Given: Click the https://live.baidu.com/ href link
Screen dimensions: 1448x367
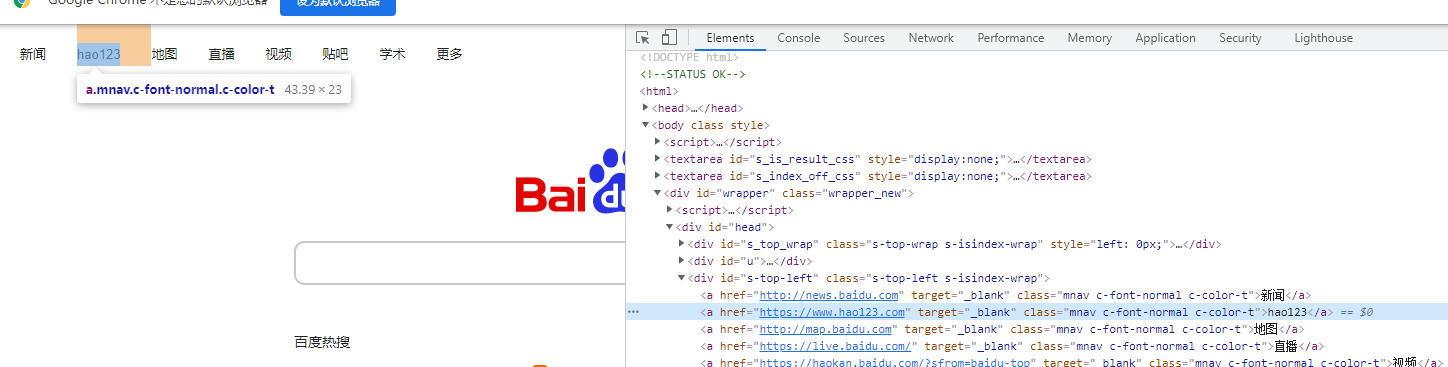Looking at the screenshot, I should click(835, 346).
